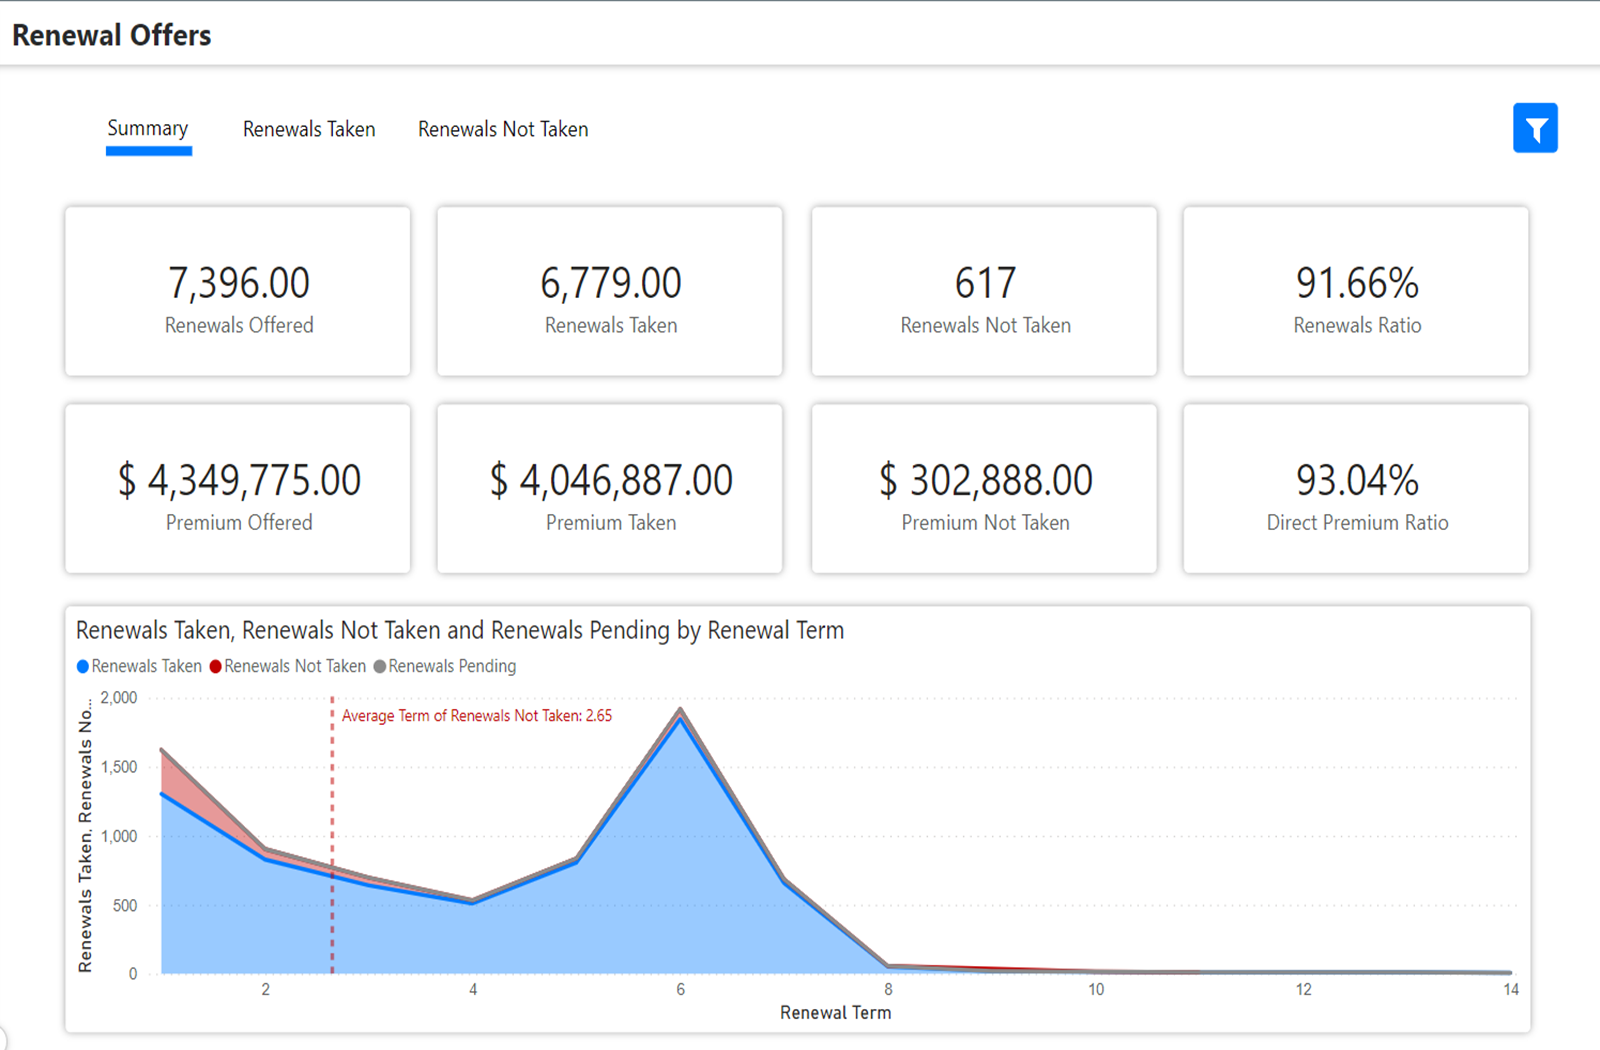This screenshot has height=1050, width=1600.
Task: Select the Direct Premium Ratio card
Action: coord(1355,488)
